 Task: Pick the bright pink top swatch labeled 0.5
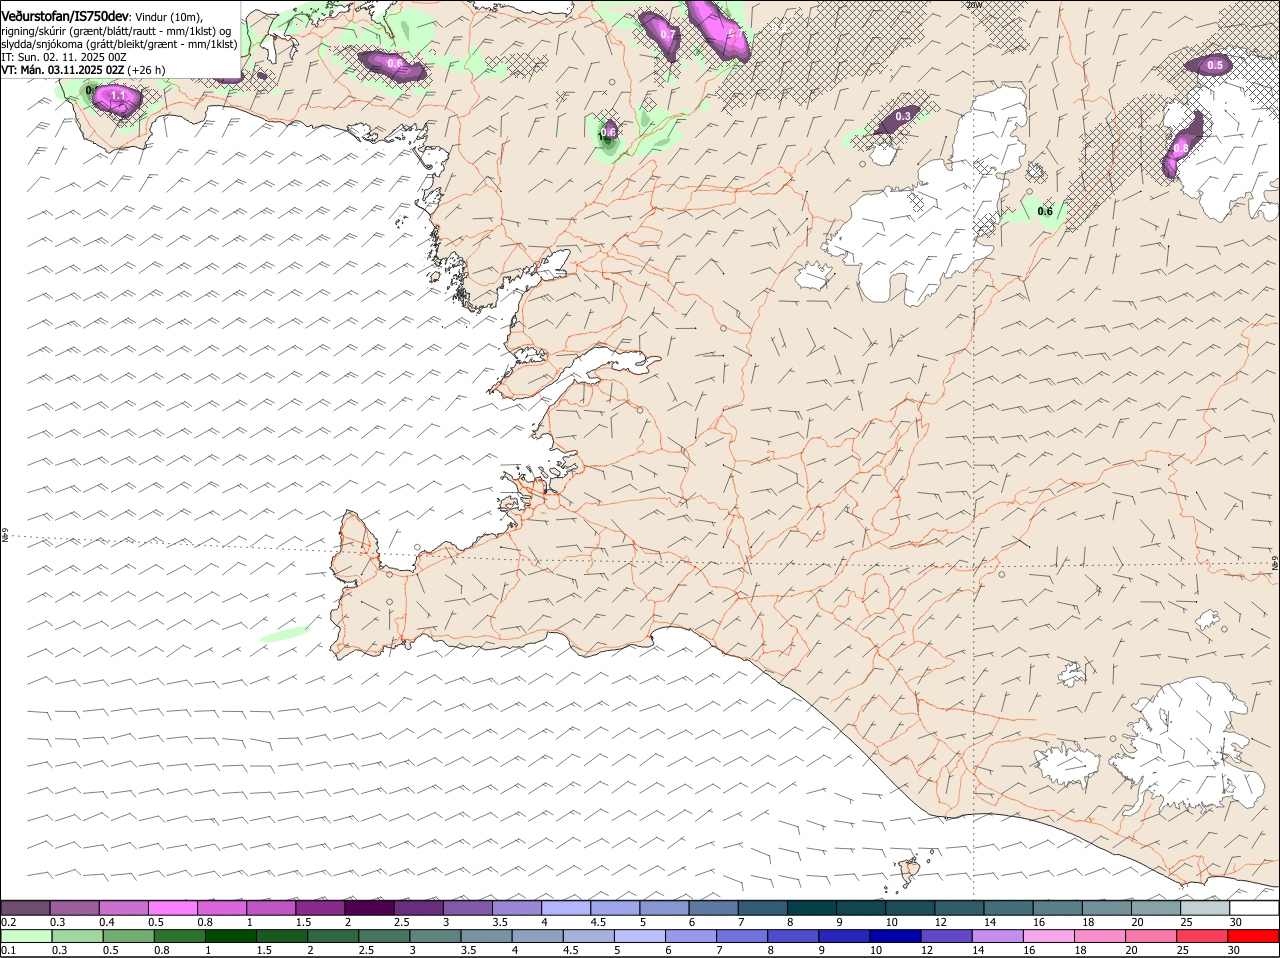click(x=172, y=907)
